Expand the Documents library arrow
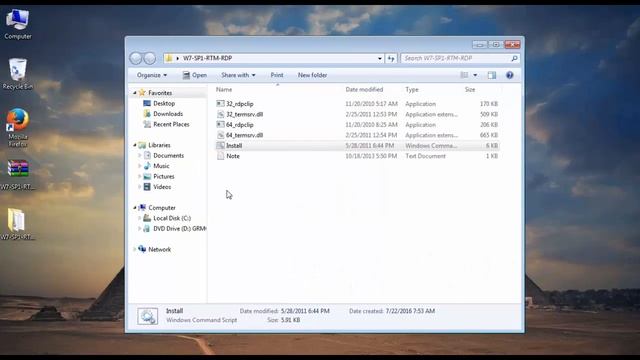The height and width of the screenshot is (360, 640). pyautogui.click(x=140, y=156)
